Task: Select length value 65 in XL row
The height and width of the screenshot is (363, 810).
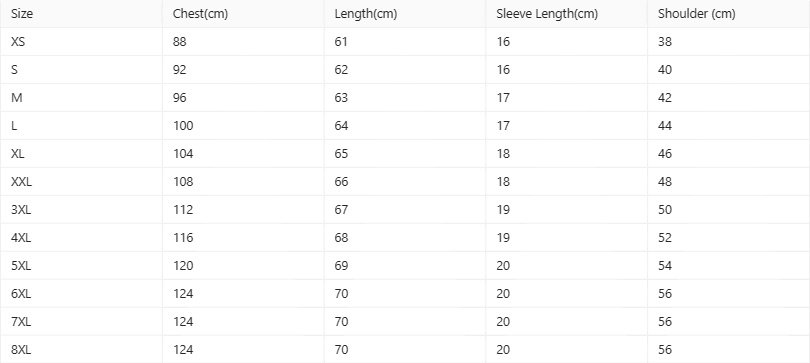Action: (341, 154)
